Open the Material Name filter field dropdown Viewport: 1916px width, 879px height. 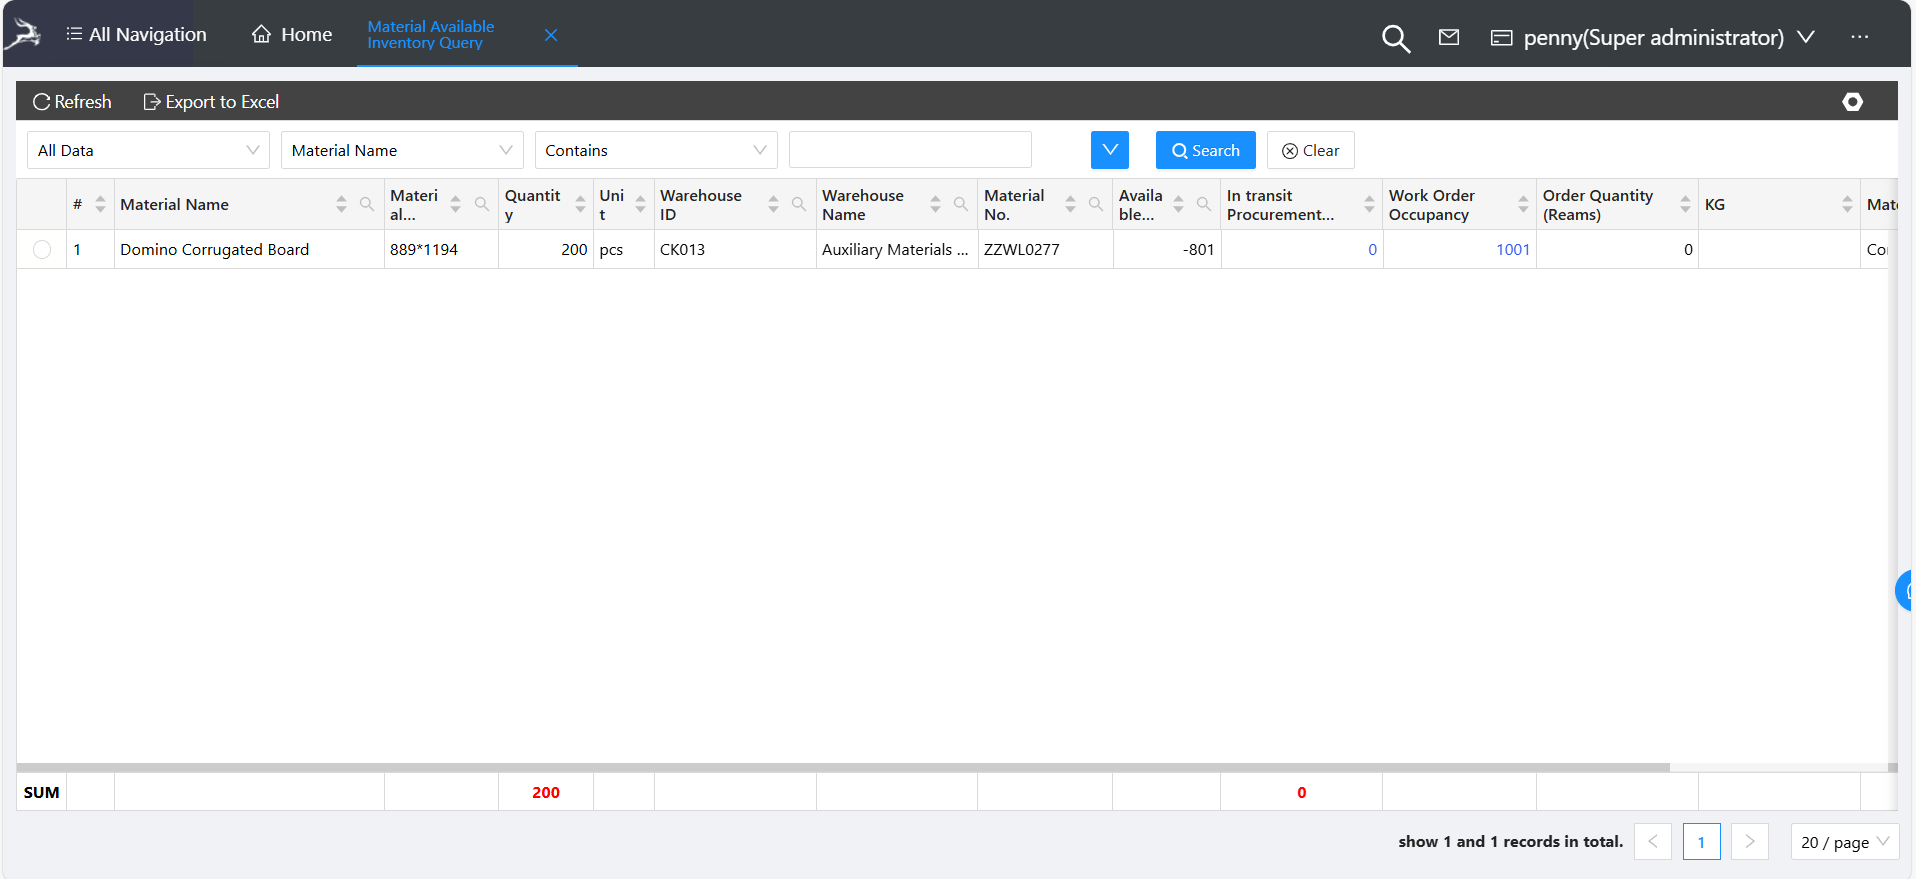(x=401, y=150)
